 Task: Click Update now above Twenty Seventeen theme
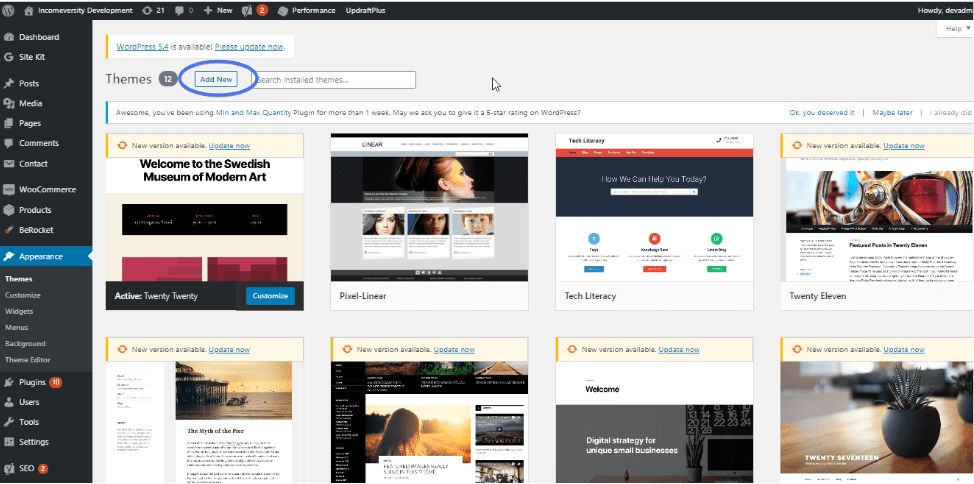pyautogui.click(x=904, y=350)
